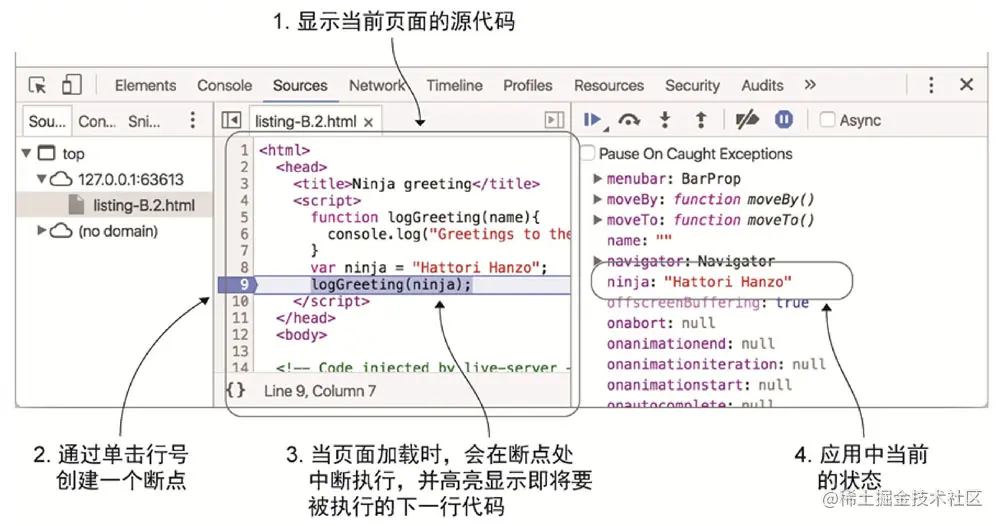Pretty print source with braces icon
The height and width of the screenshot is (526, 1000).
235,390
